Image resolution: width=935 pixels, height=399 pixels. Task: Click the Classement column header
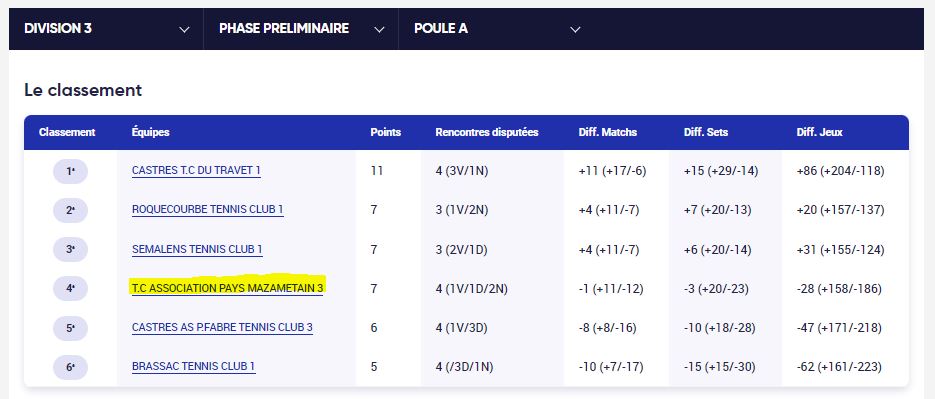click(x=67, y=132)
